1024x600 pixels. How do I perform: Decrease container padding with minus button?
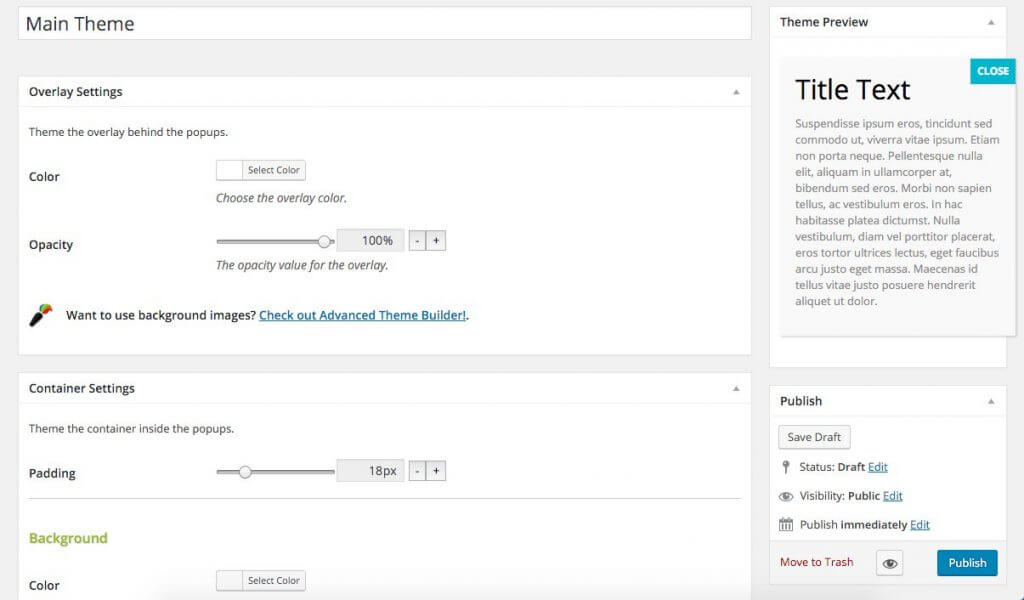pos(416,471)
